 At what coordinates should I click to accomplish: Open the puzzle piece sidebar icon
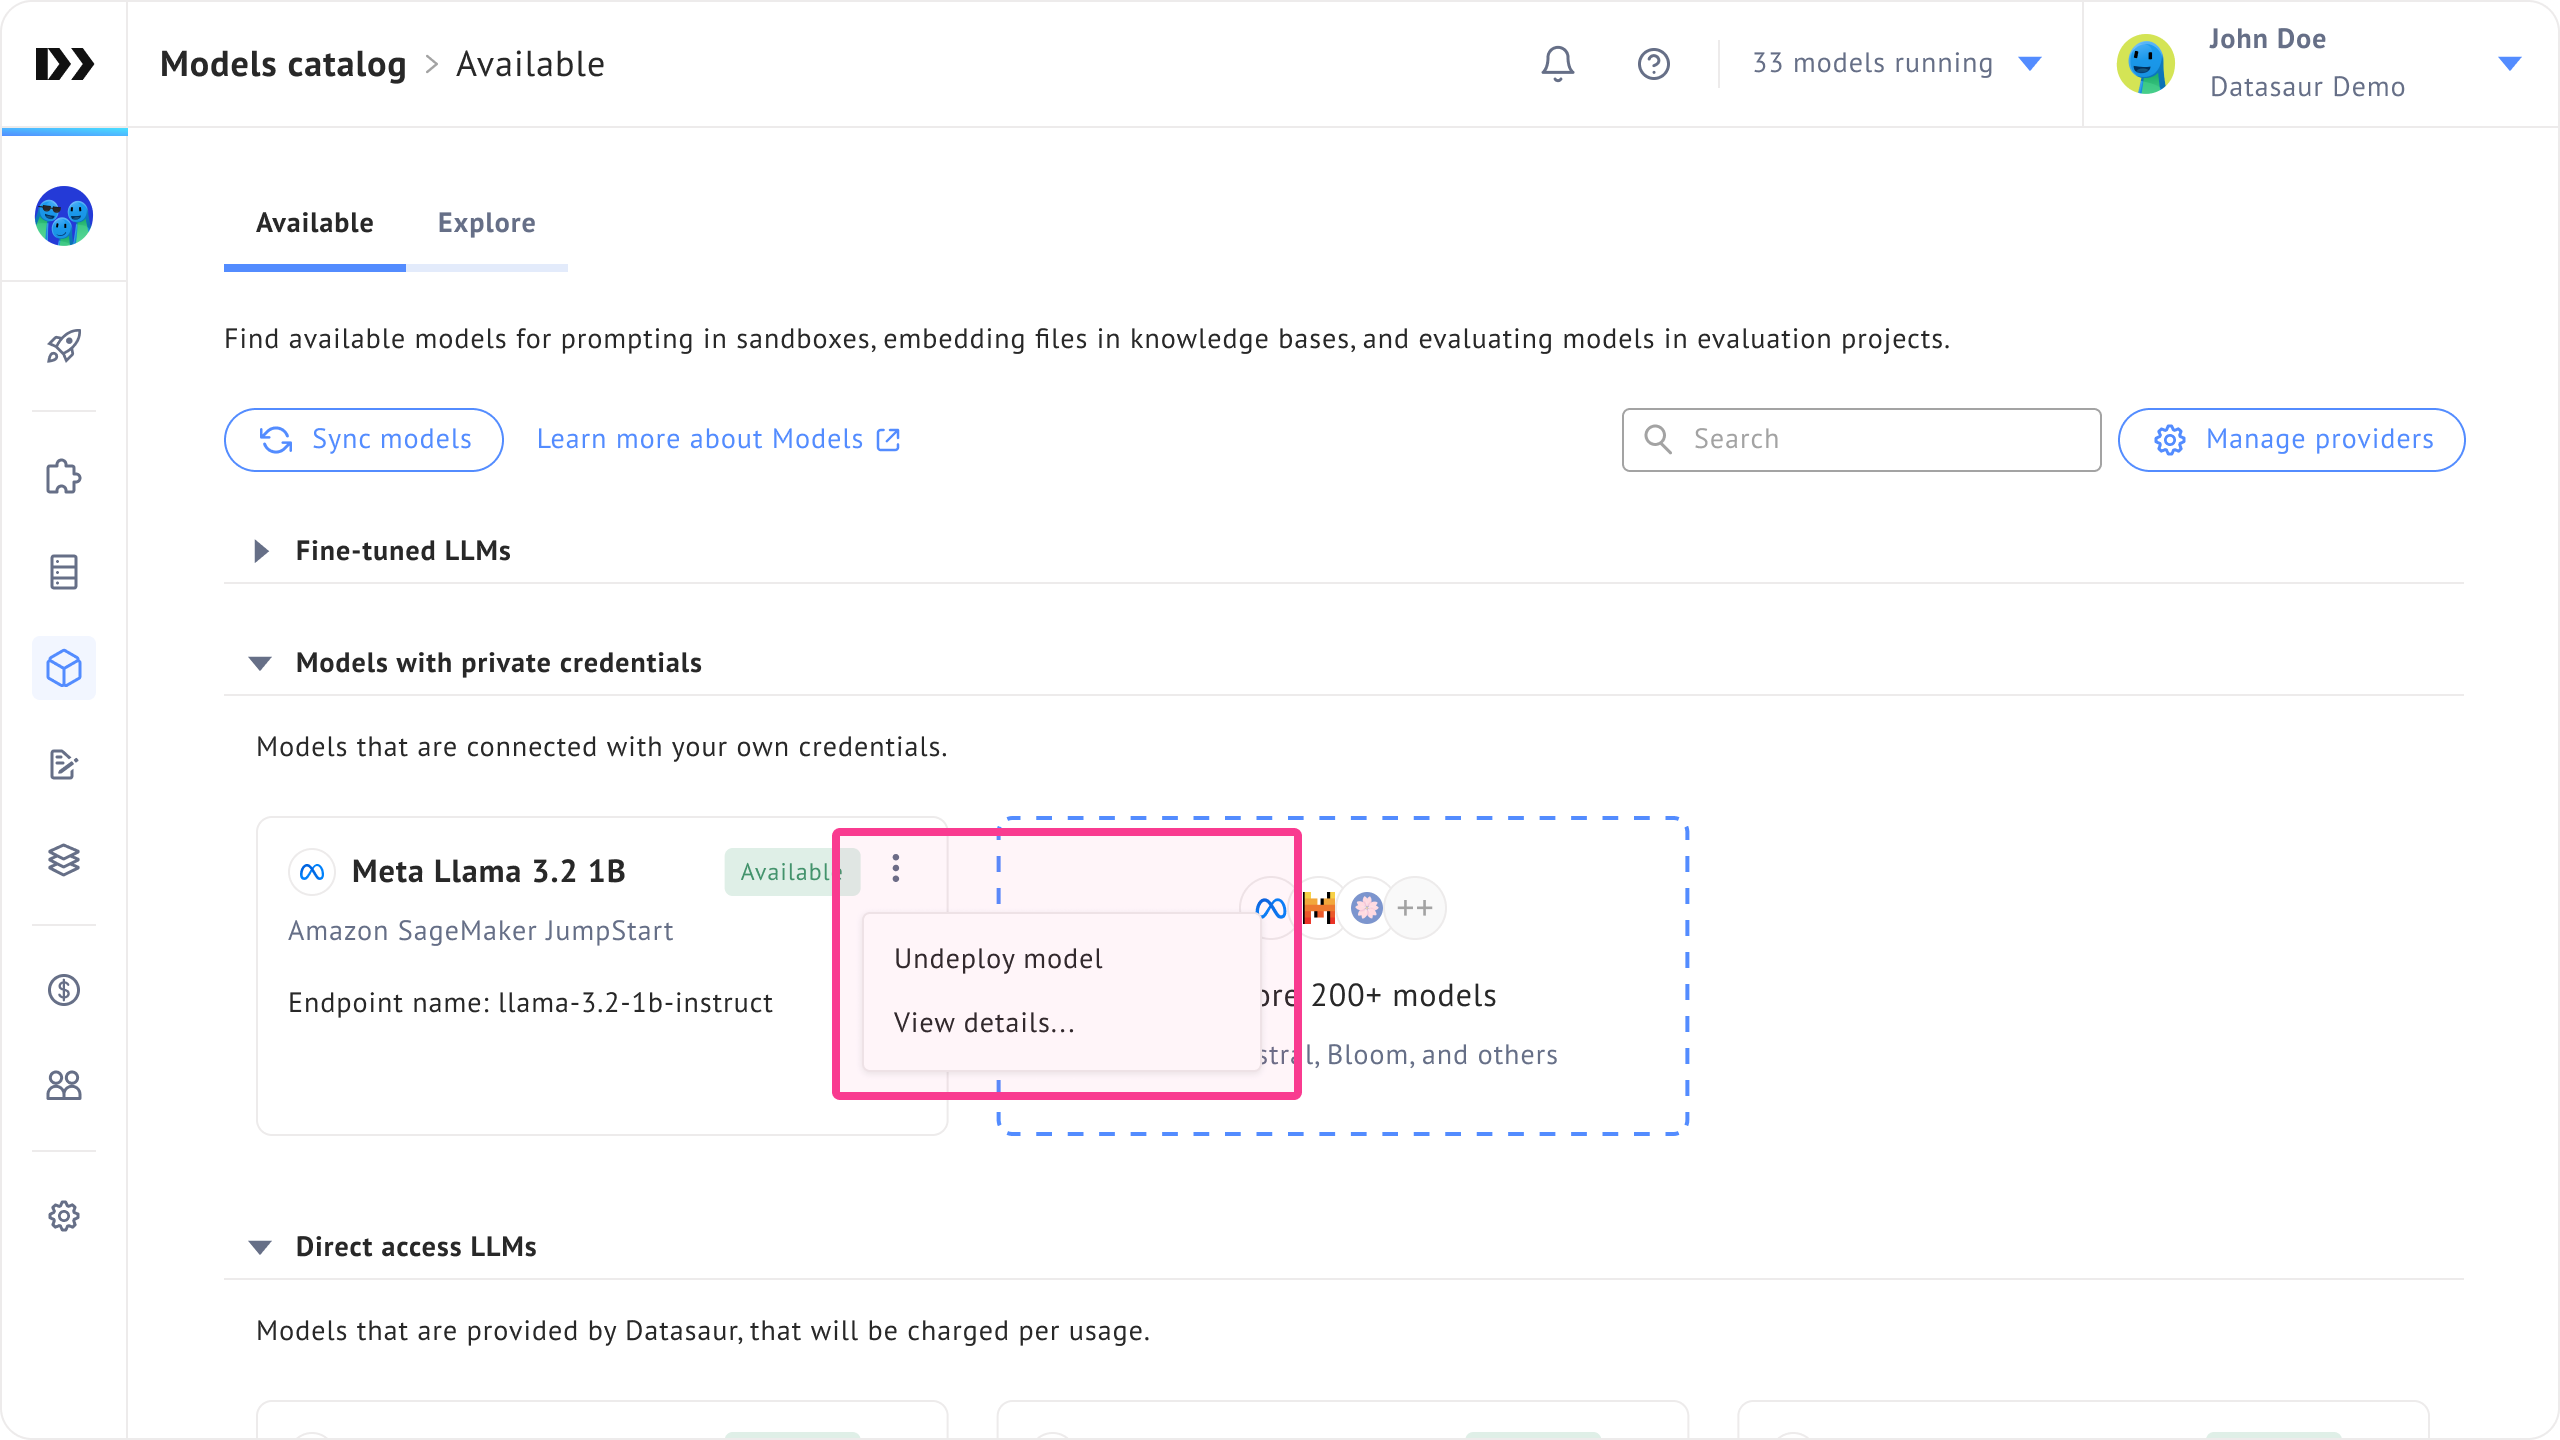click(x=64, y=477)
